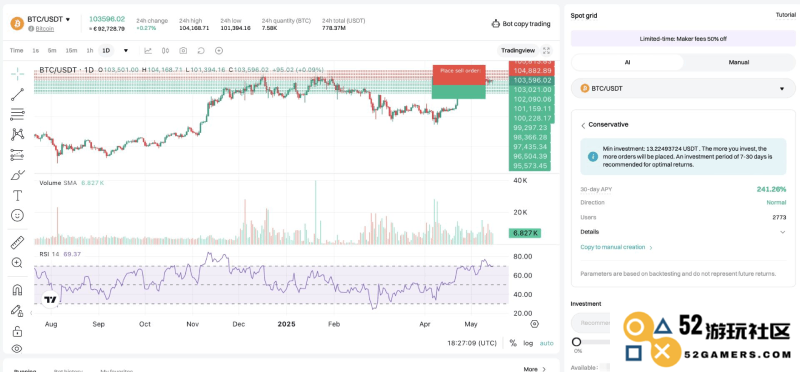Toggle log scale on chart
Screen dimensions: 800x372
(528, 343)
